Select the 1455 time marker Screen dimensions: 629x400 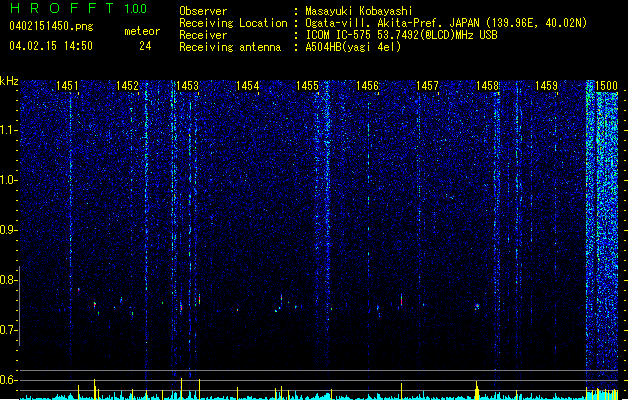pos(307,86)
